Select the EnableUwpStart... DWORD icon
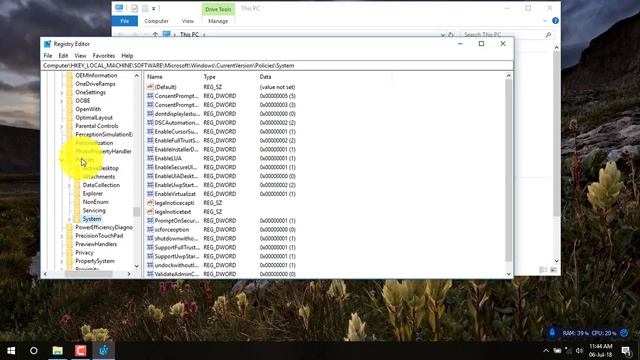Viewport: 640px width, 360px height. tap(150, 185)
